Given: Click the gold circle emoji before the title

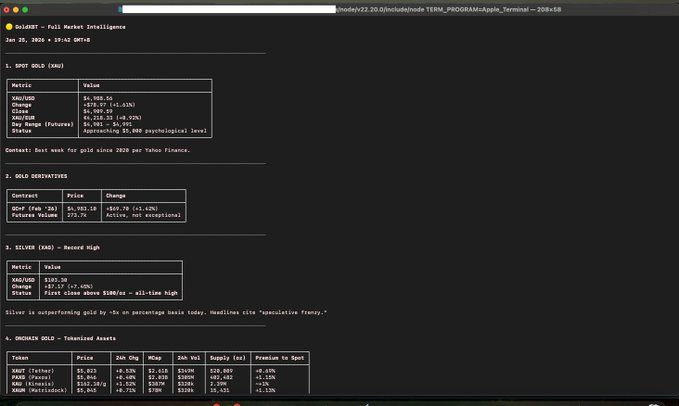Looking at the screenshot, I should point(9,27).
